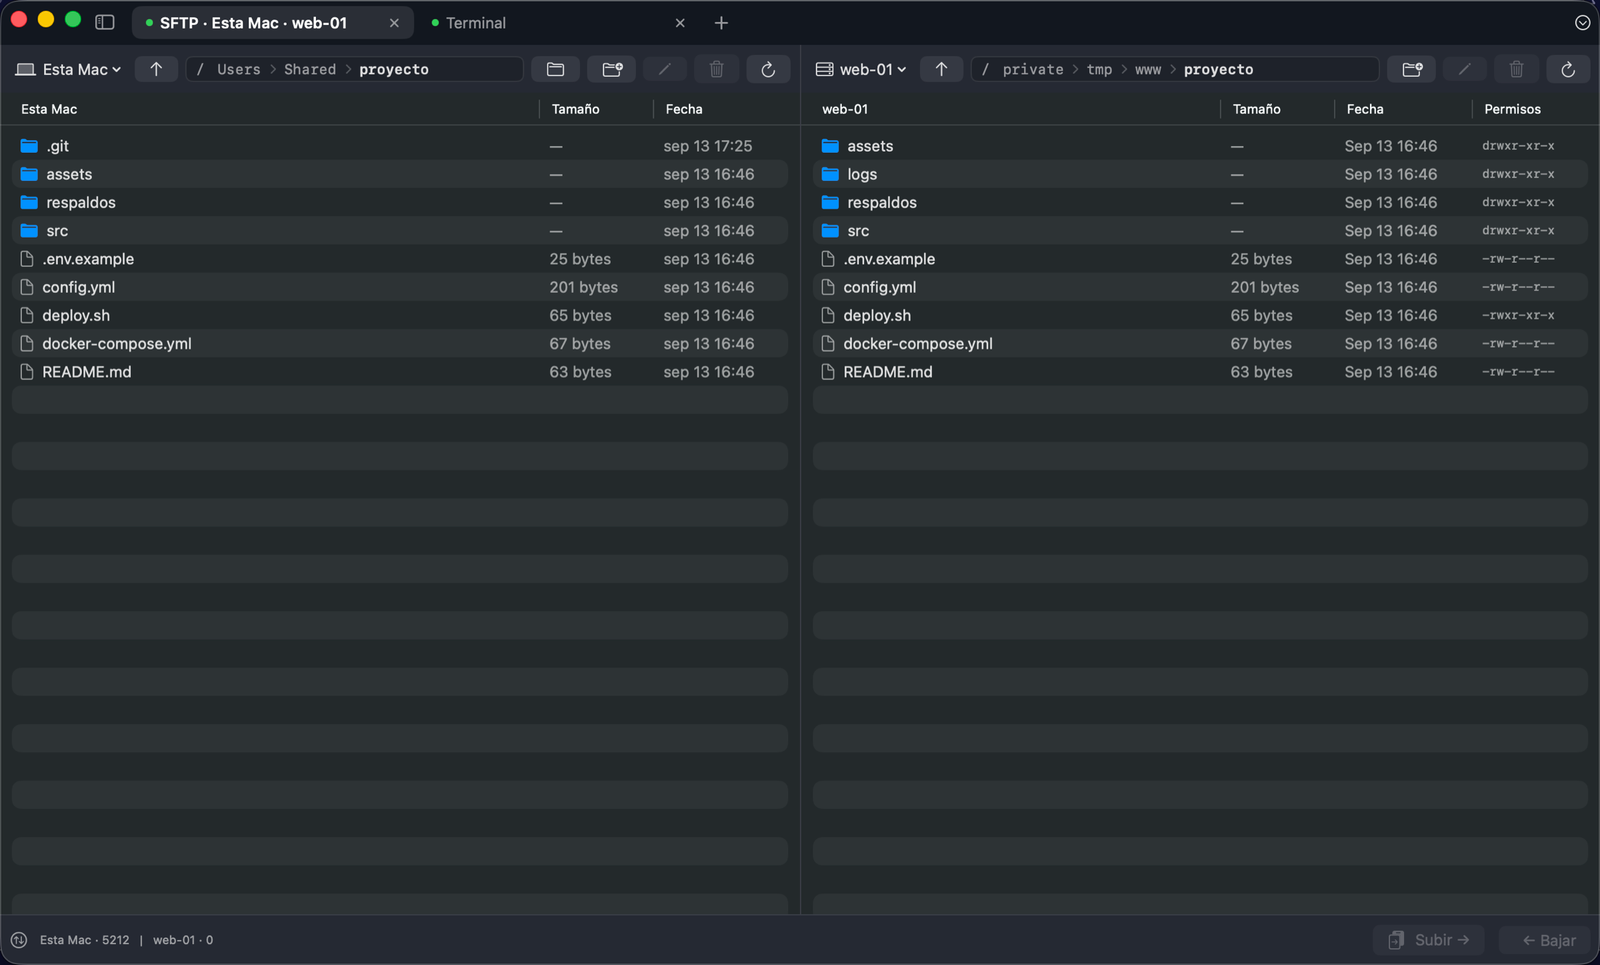Viewport: 1600px width, 965px height.
Task: Select deploy.sh in the Esta Mac pane
Action: [400, 315]
